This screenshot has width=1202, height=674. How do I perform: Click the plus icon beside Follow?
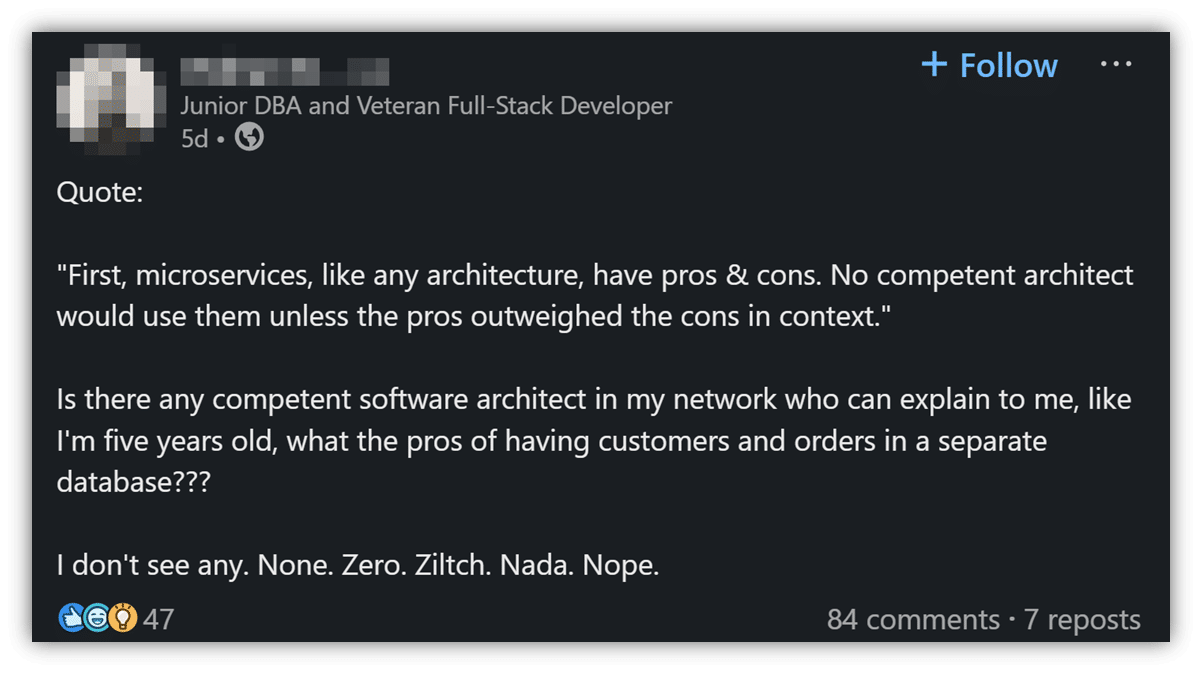pyautogui.click(x=934, y=65)
